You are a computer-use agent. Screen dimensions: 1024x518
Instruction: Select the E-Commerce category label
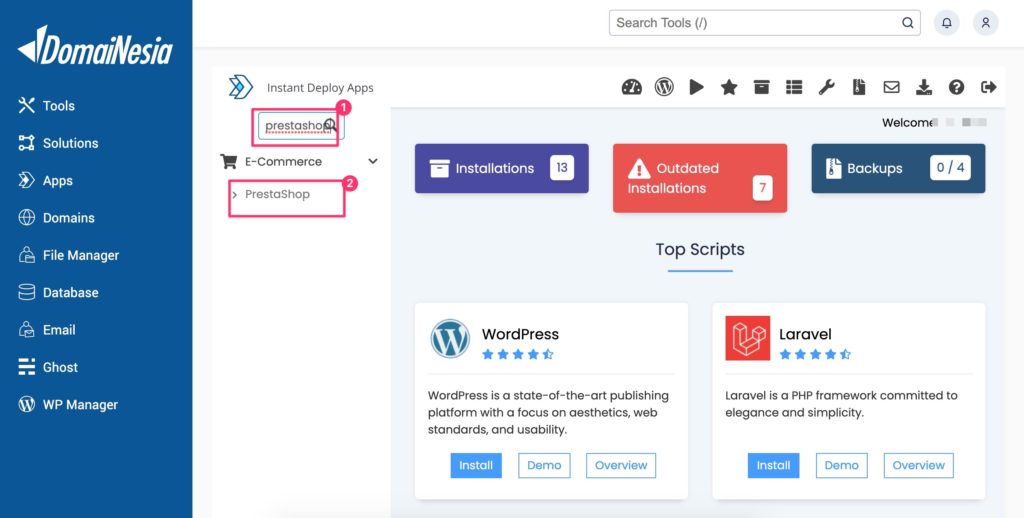click(x=283, y=161)
